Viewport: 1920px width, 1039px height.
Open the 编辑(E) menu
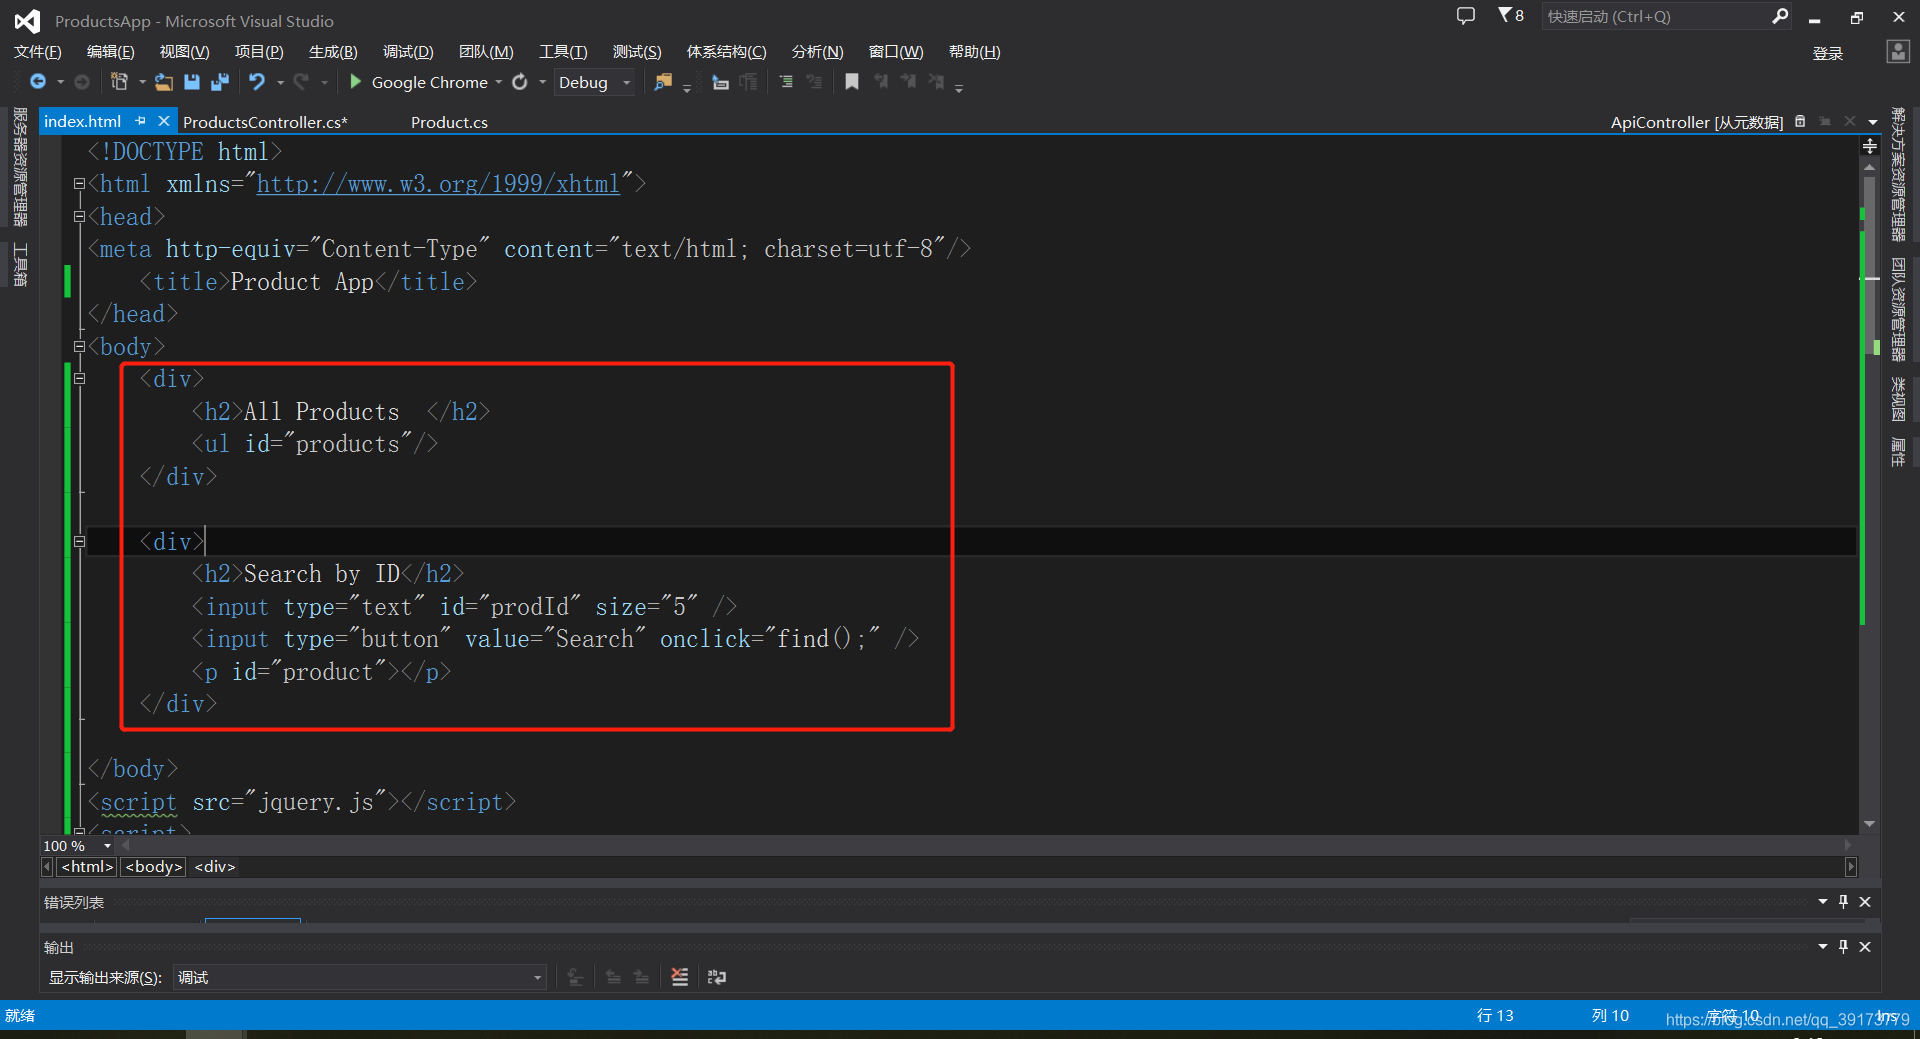point(111,52)
